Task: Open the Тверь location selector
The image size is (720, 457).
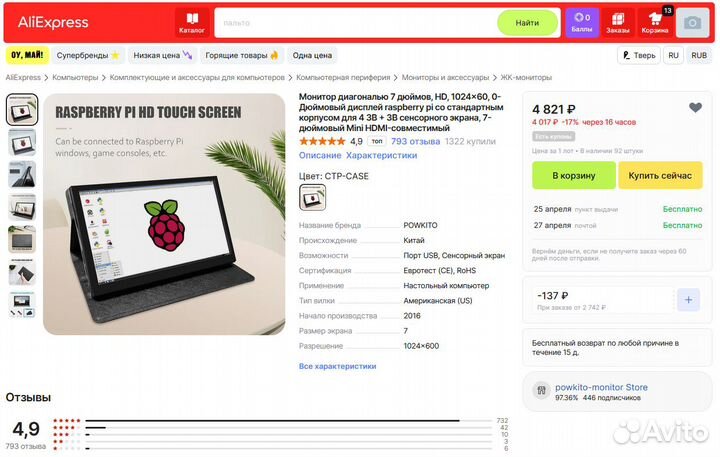Action: tap(639, 55)
